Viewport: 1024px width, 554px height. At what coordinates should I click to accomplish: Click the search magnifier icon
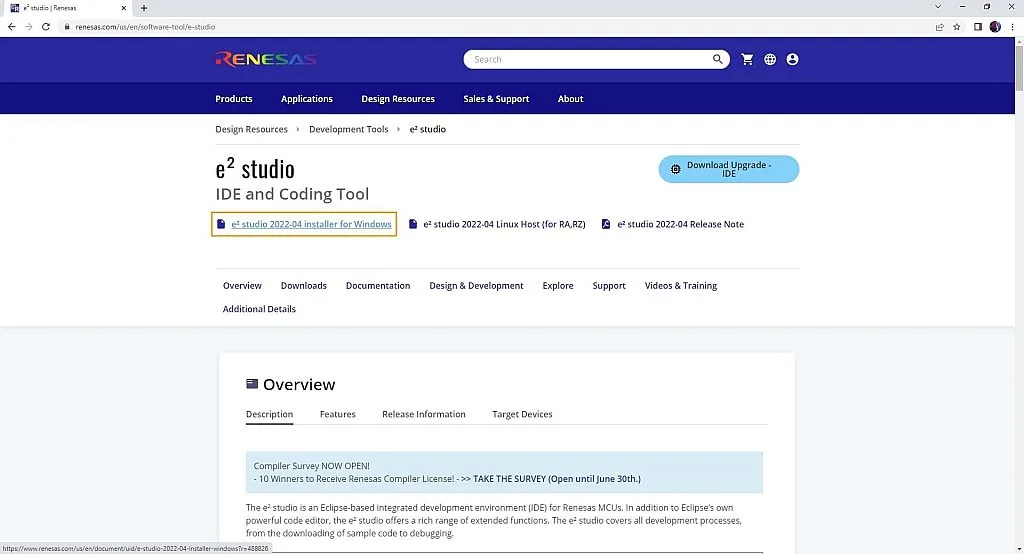(x=717, y=59)
